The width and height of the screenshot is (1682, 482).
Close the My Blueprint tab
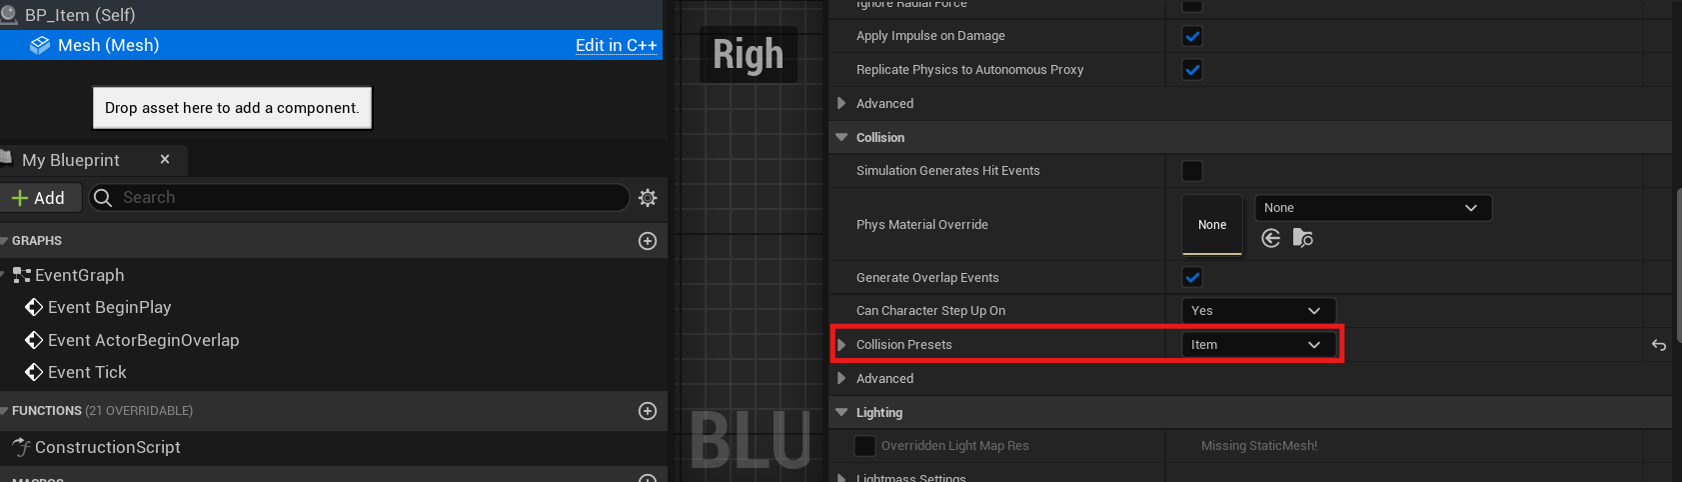pos(165,159)
